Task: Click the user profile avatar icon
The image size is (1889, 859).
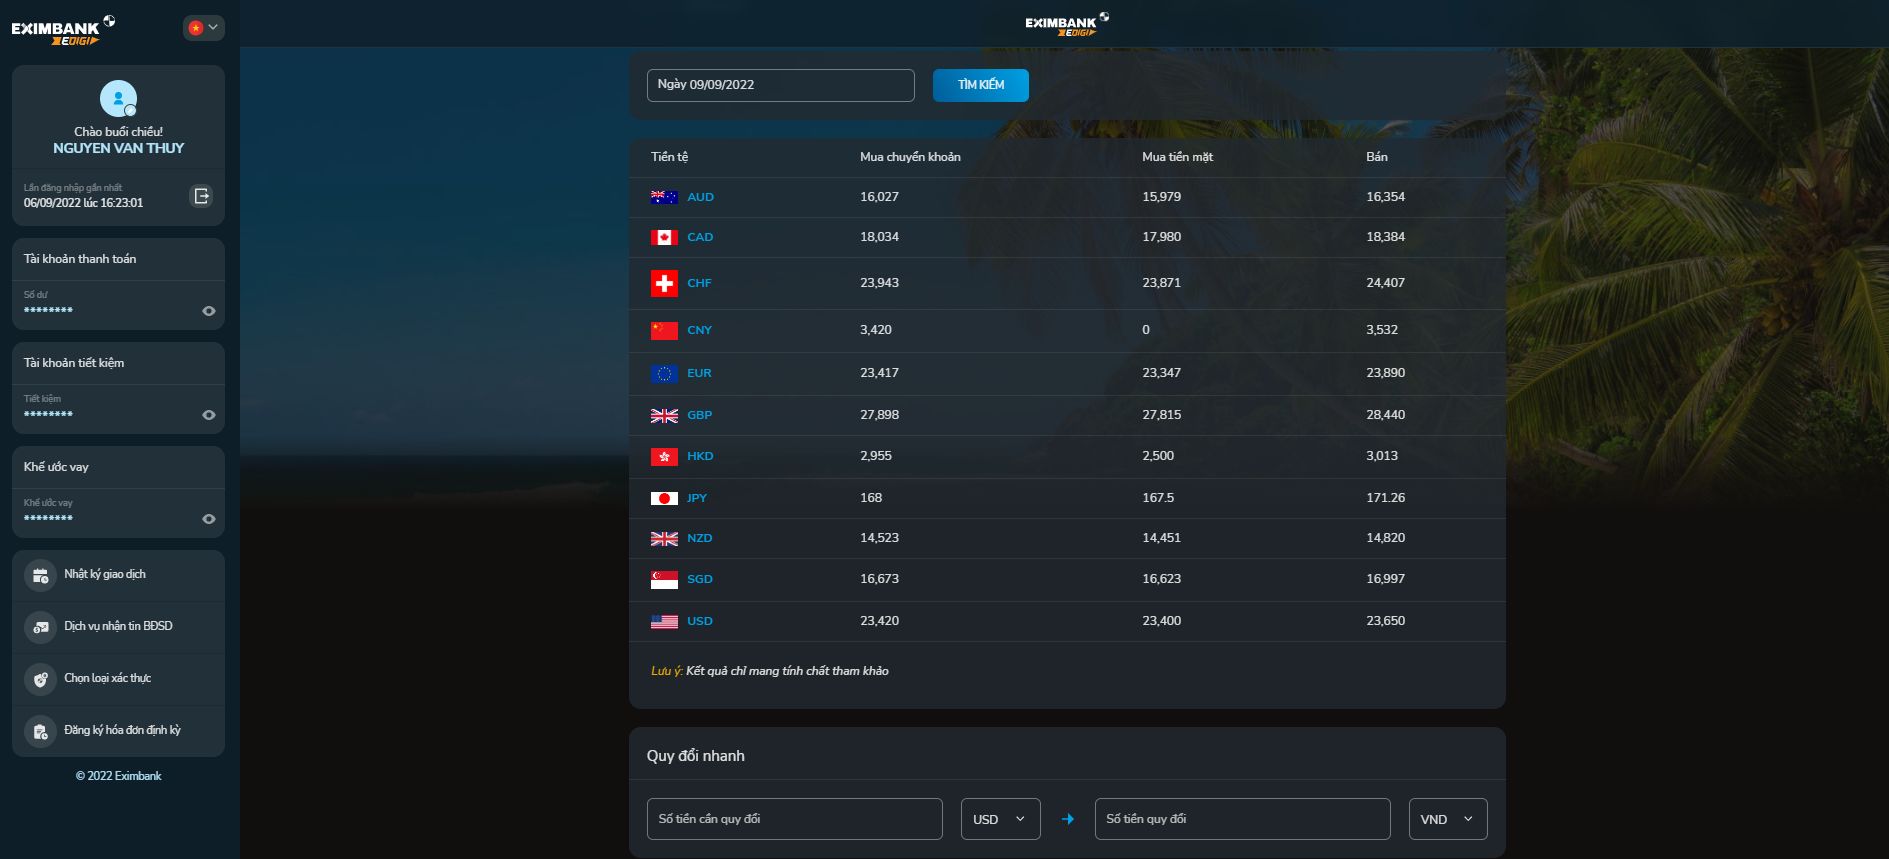Action: click(118, 99)
